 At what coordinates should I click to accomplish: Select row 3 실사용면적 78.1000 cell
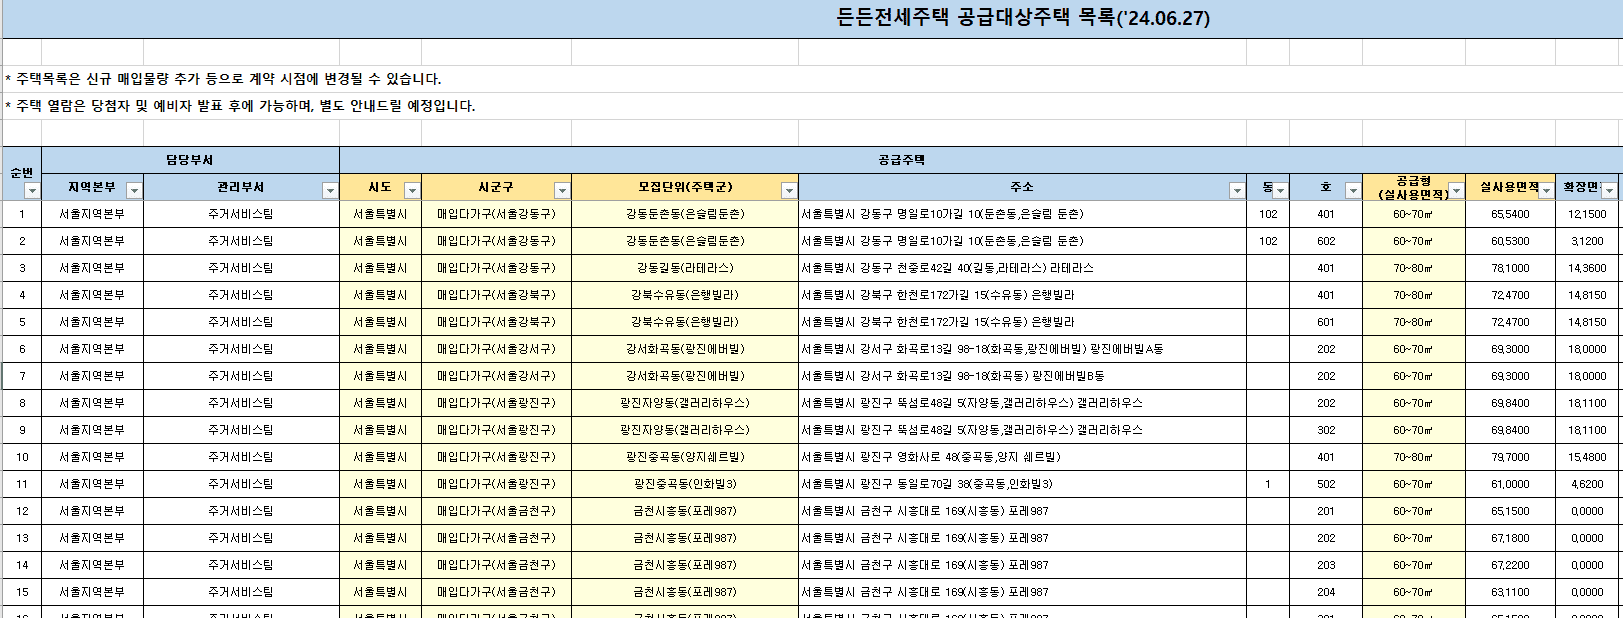(1510, 268)
